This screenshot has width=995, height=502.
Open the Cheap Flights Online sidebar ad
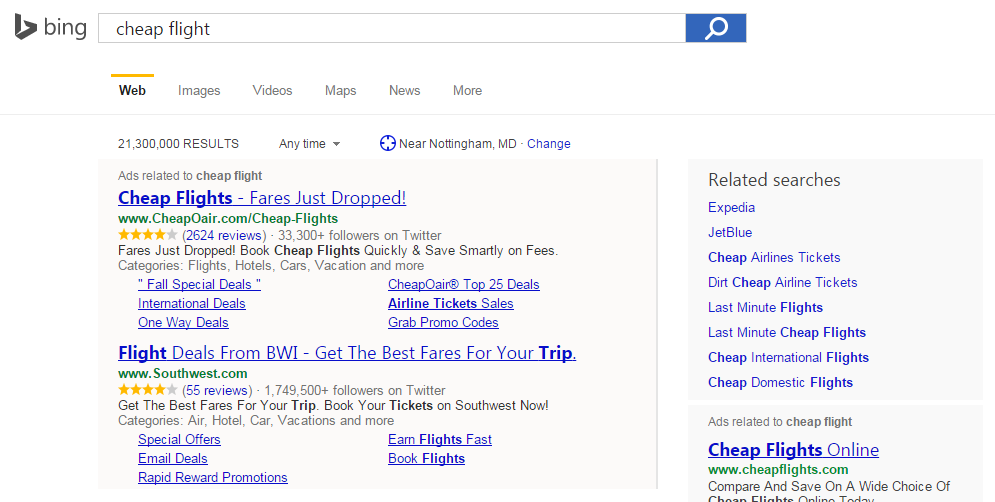(x=793, y=449)
